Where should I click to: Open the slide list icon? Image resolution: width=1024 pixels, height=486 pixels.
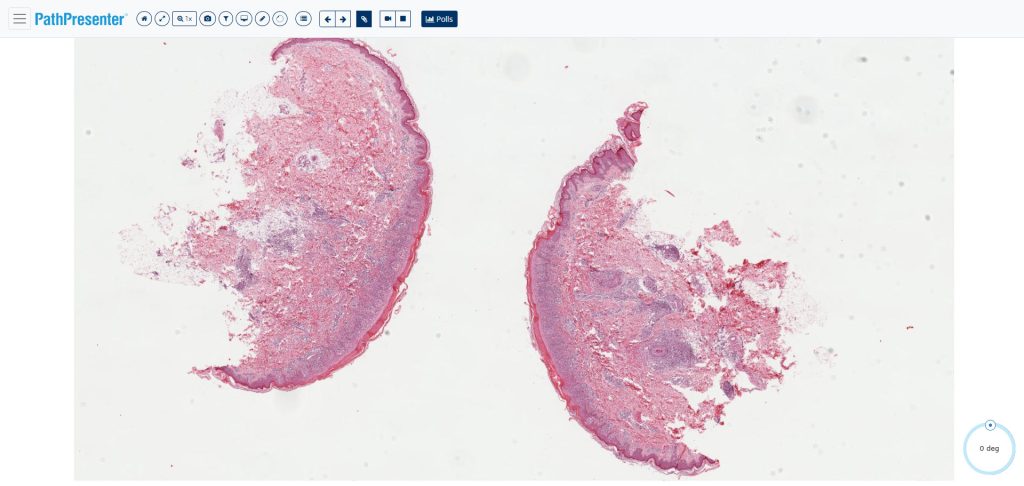303,19
